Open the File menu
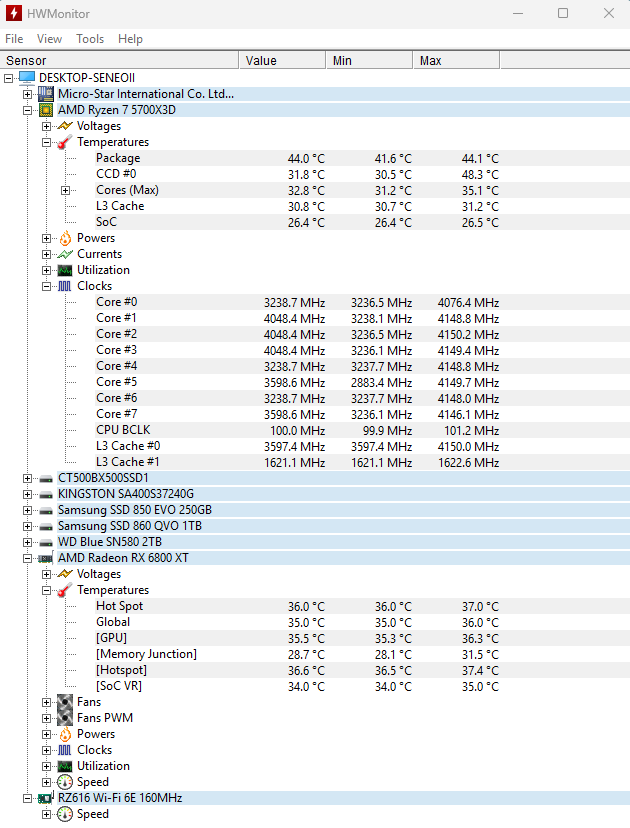Screen dimensions: 630x828 click(x=14, y=39)
